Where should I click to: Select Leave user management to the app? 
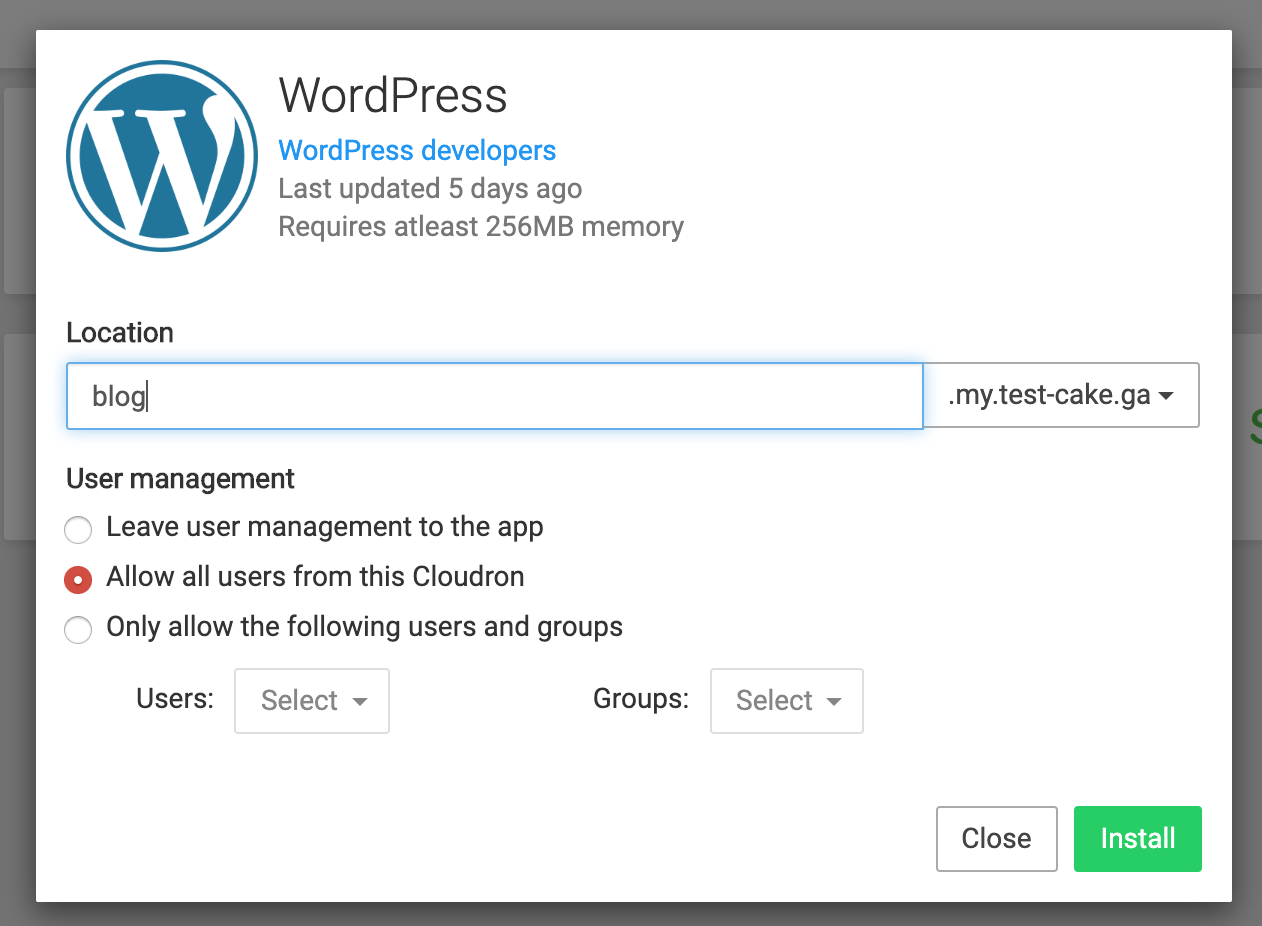pos(78,528)
